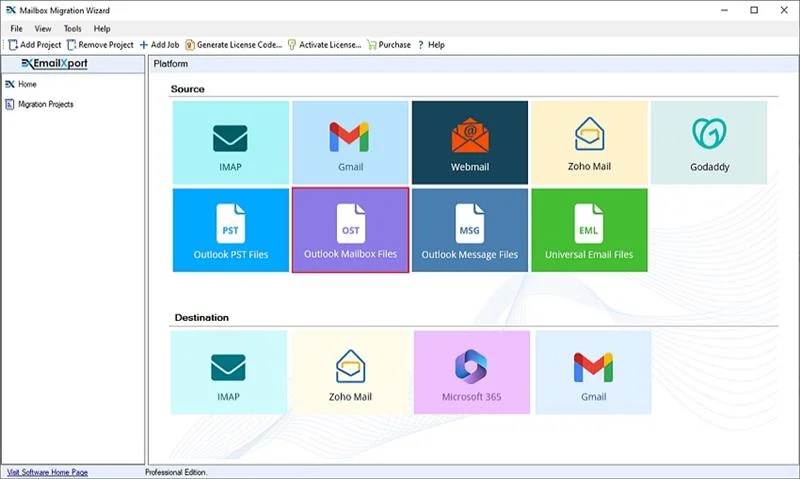Open the Tools menu
The image size is (800, 479).
click(72, 29)
